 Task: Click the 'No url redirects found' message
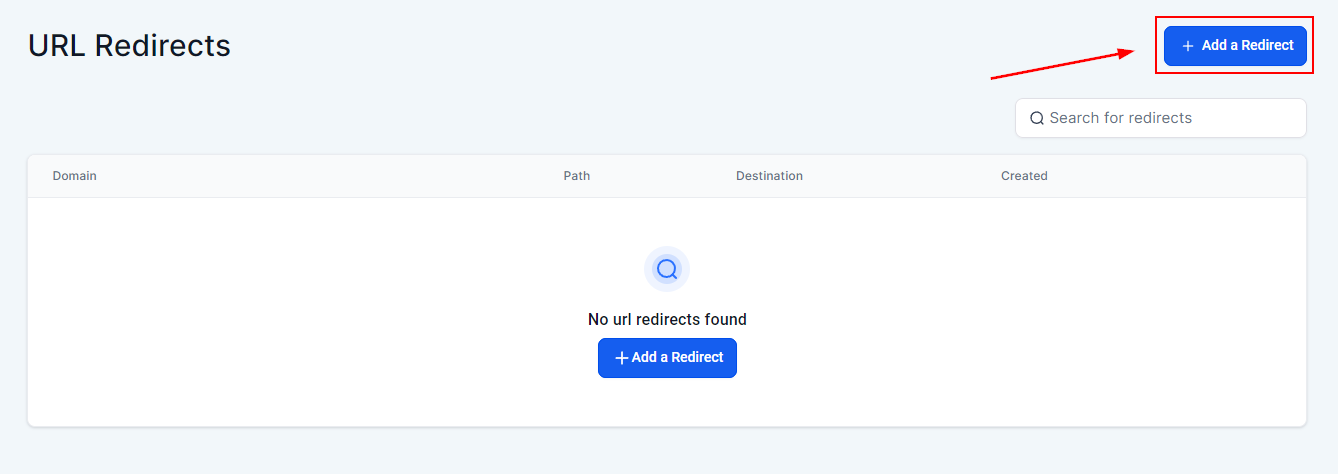pyautogui.click(x=667, y=320)
